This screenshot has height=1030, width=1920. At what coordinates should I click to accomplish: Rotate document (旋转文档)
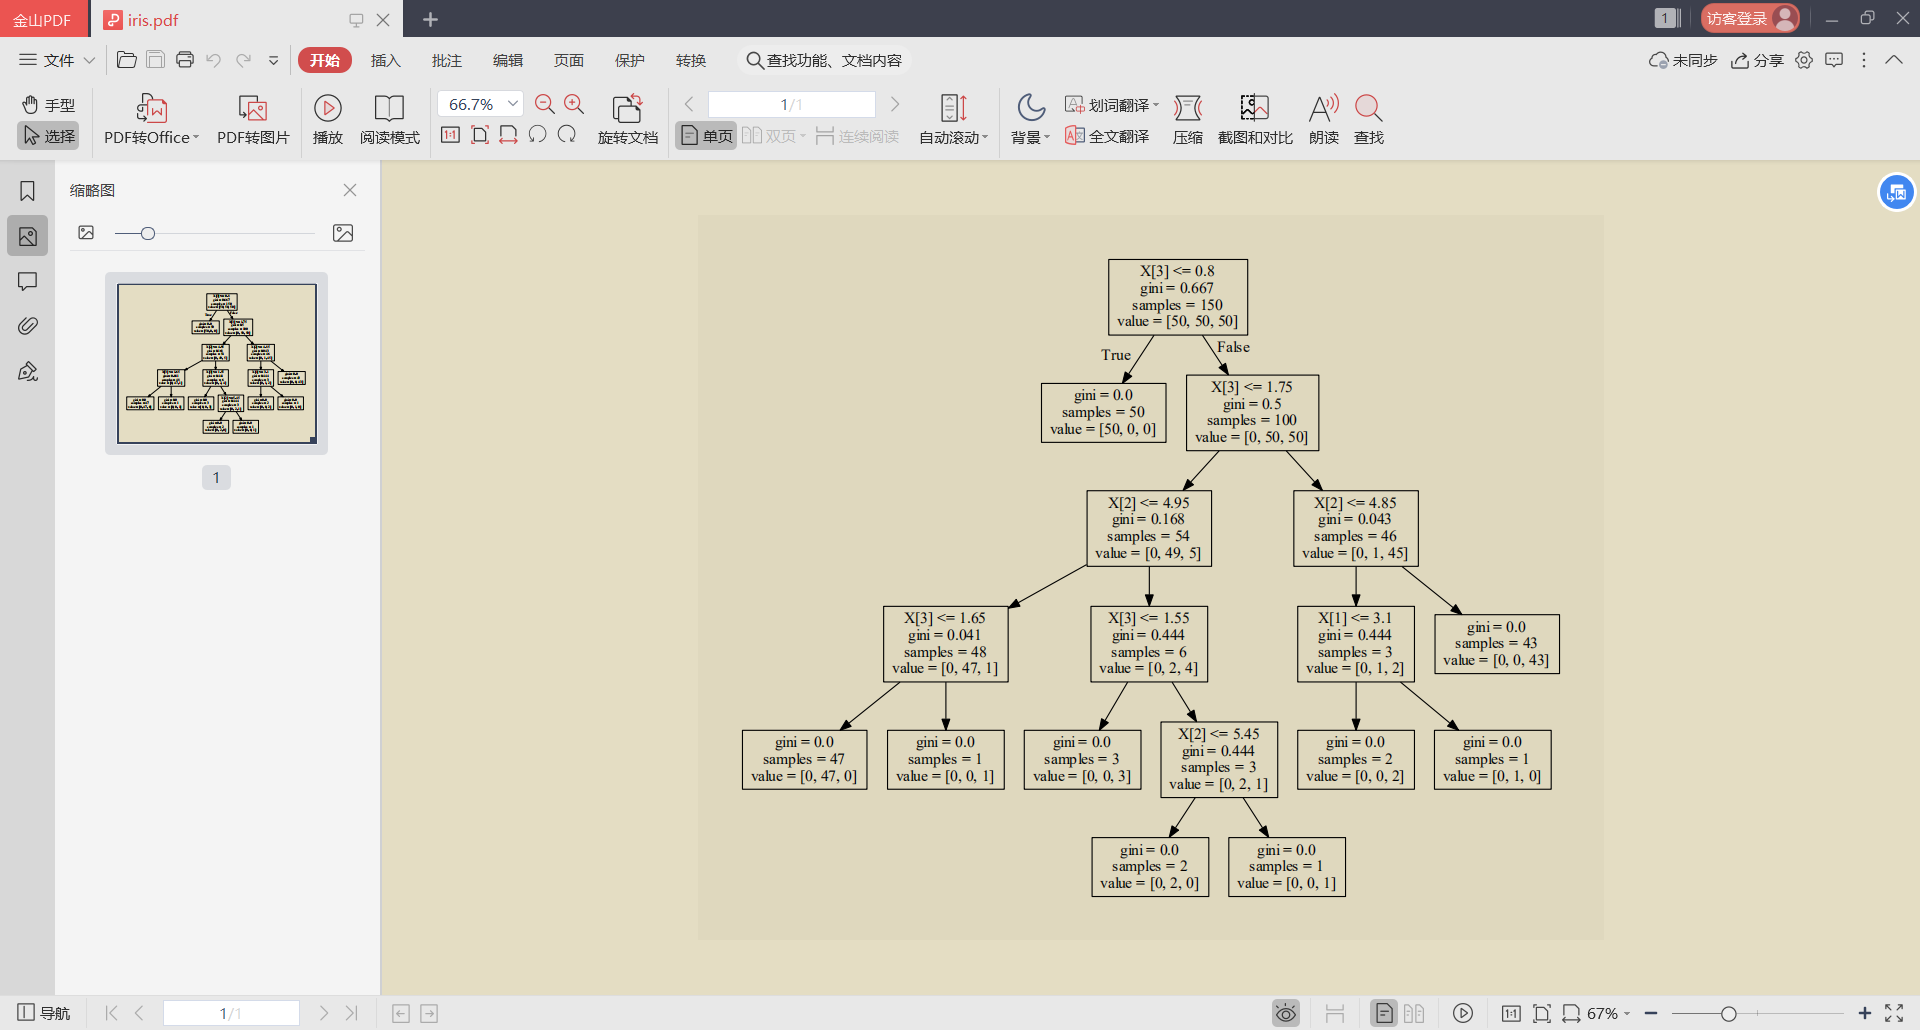click(627, 120)
